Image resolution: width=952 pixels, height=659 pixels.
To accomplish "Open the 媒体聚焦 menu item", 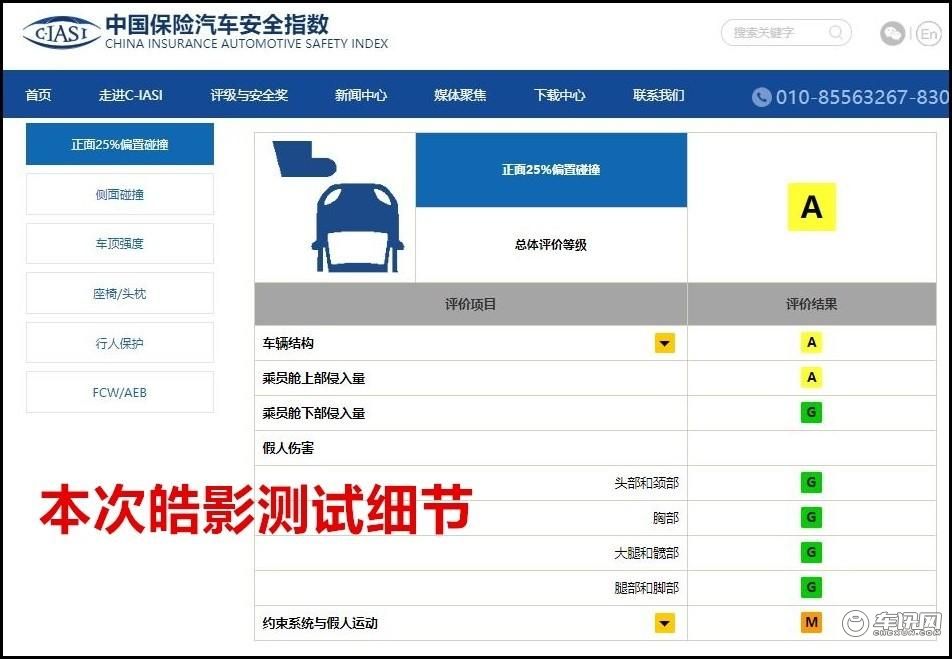I will coord(460,95).
